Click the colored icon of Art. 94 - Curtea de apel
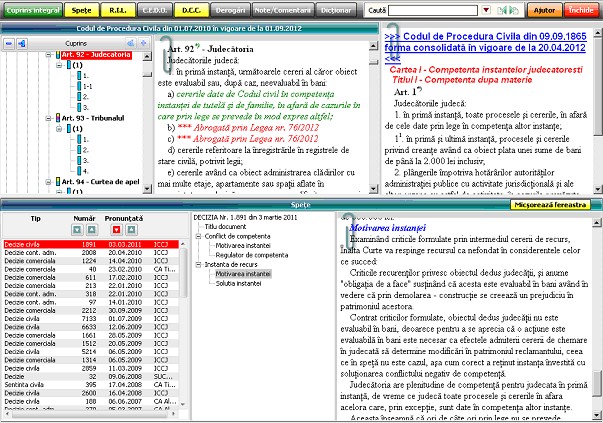Screen dimensions: 603x423 [x=58, y=182]
